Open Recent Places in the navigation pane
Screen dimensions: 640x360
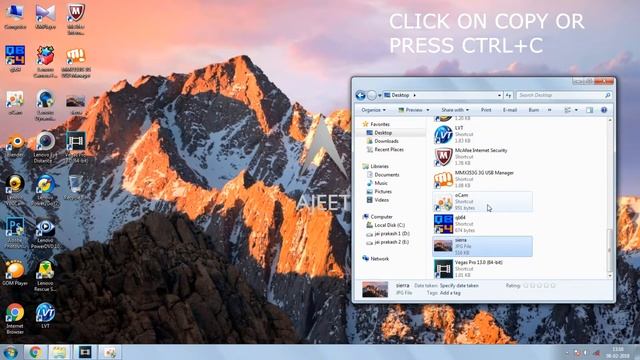(x=389, y=150)
